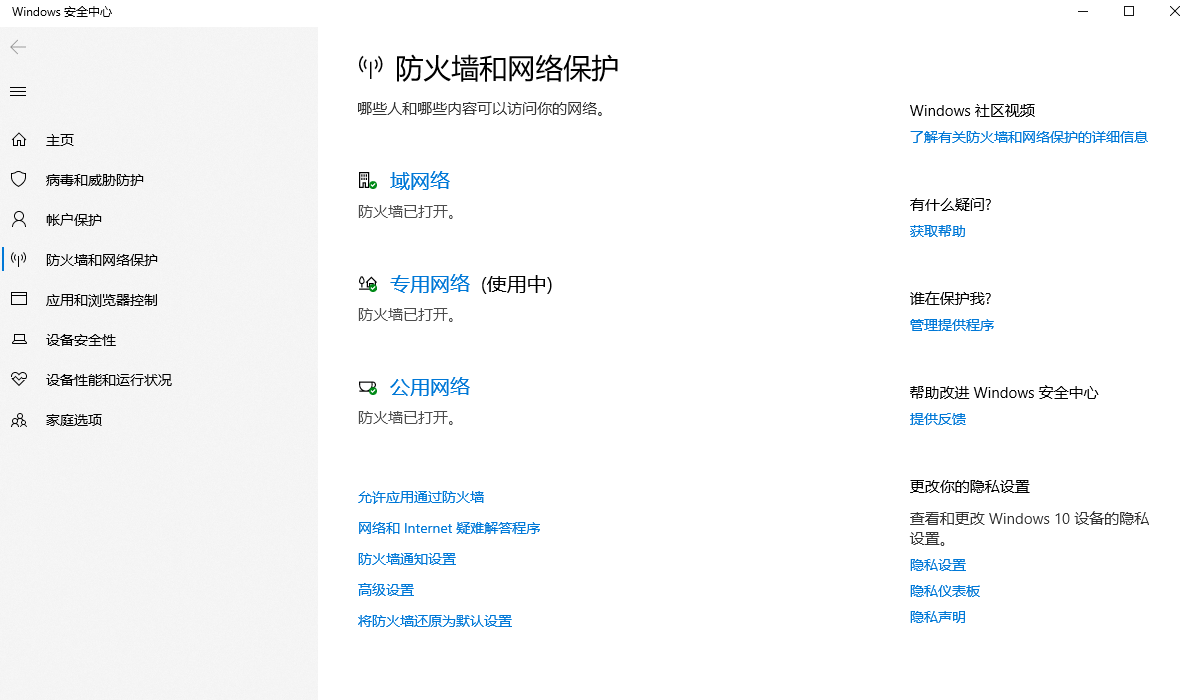The image size is (1190, 700).
Task: Click the window icon for 应用和浏览器控制
Action: pos(19,299)
